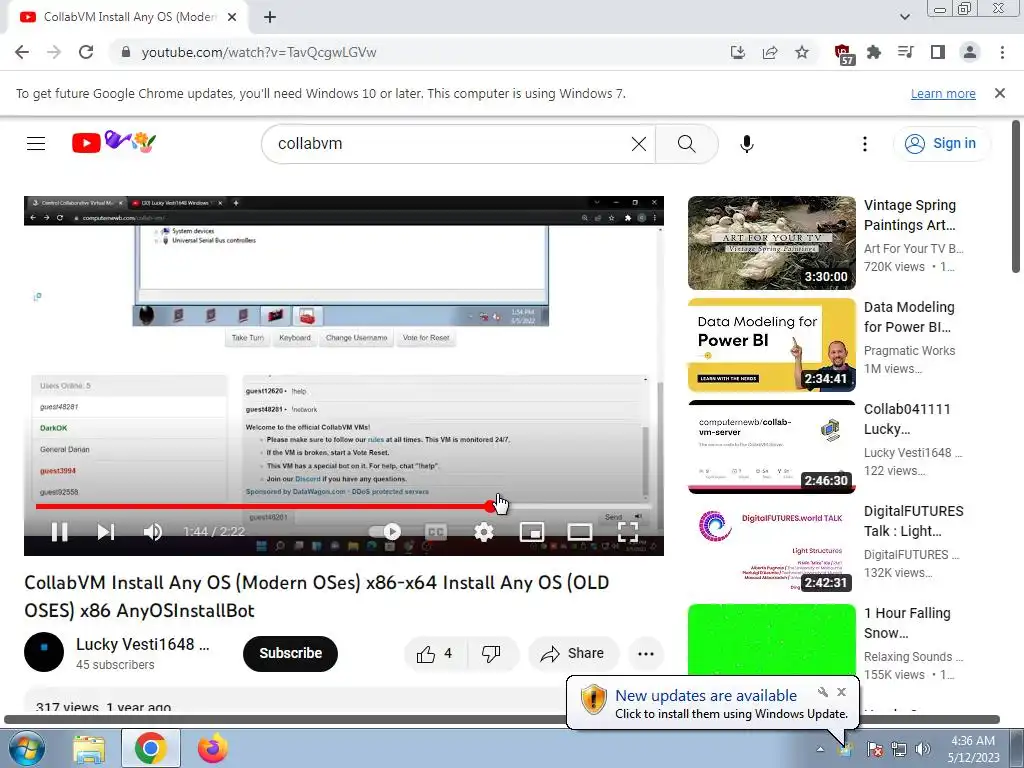Install app icon in address bar
Screen dimensions: 1024x768
[737, 52]
